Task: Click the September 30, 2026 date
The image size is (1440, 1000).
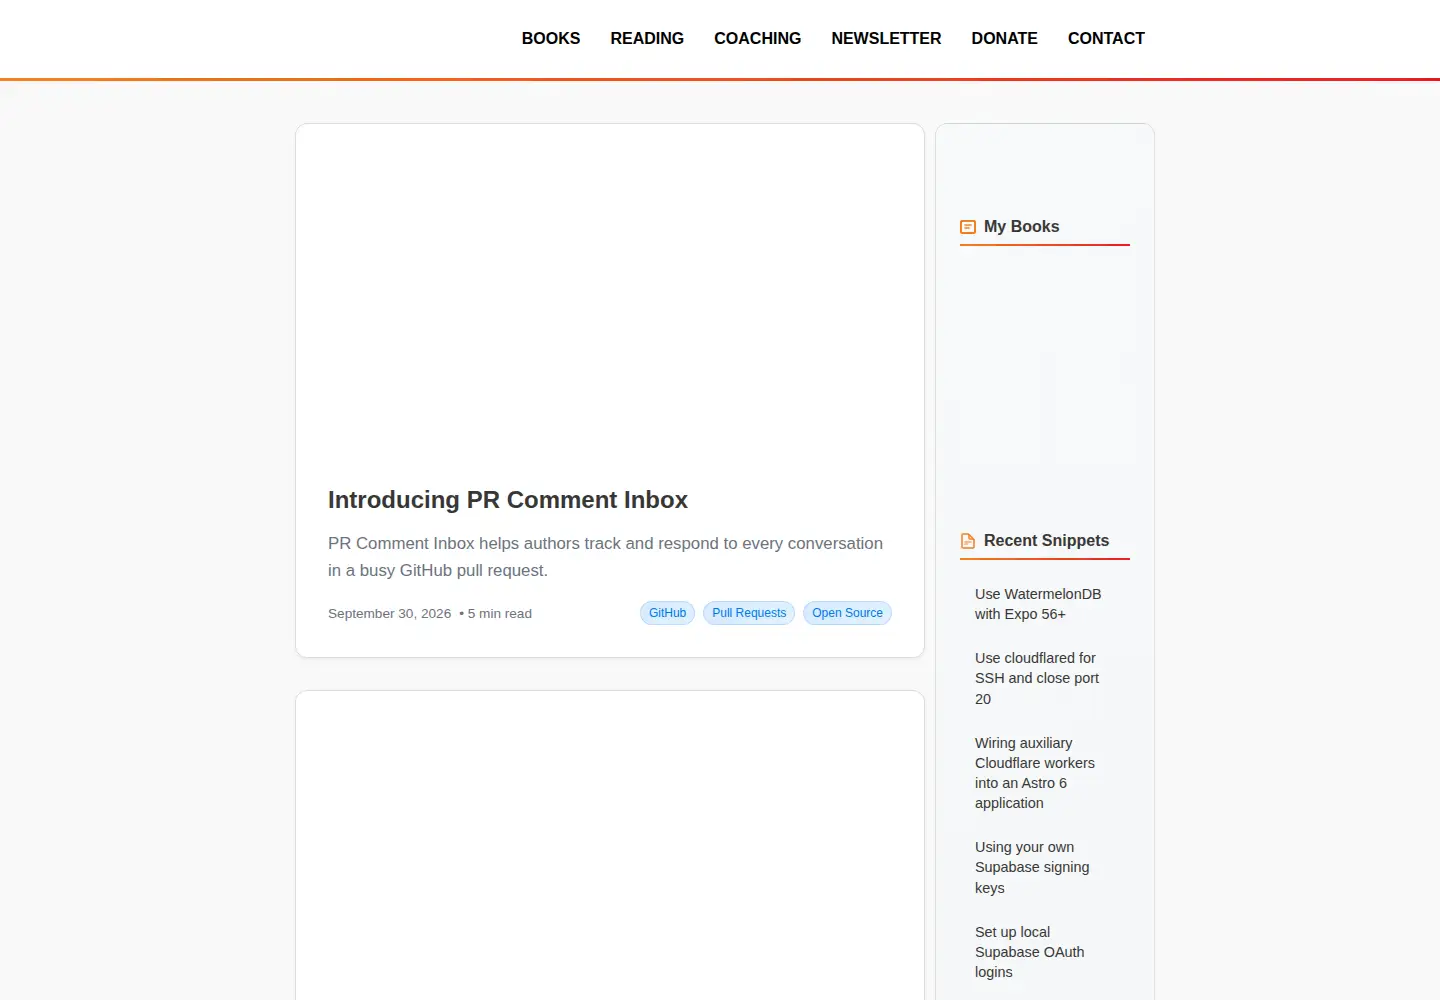Action: pyautogui.click(x=389, y=614)
